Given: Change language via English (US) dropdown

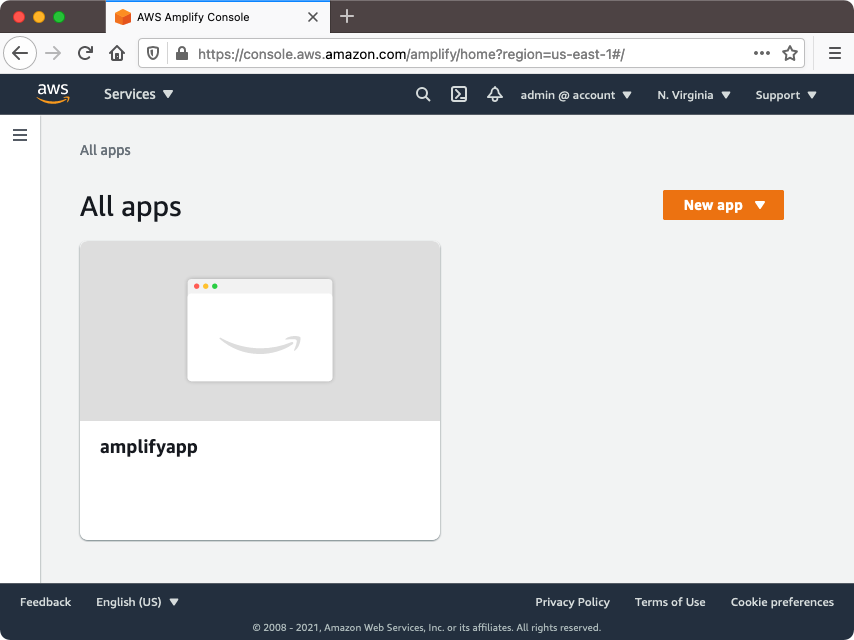Looking at the screenshot, I should [x=137, y=602].
